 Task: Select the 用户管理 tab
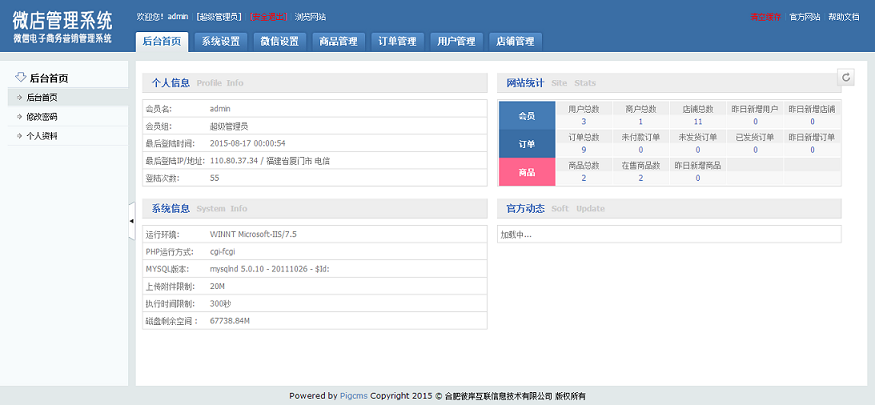456,42
